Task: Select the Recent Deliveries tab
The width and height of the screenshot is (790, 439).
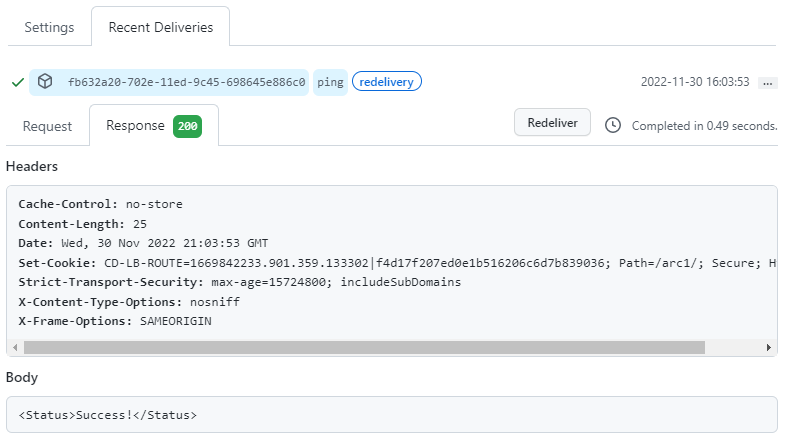Action: click(x=160, y=27)
